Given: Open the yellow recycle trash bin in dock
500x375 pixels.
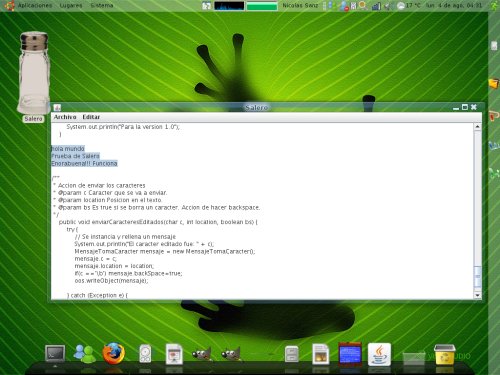Looking at the screenshot, I should click(x=444, y=355).
